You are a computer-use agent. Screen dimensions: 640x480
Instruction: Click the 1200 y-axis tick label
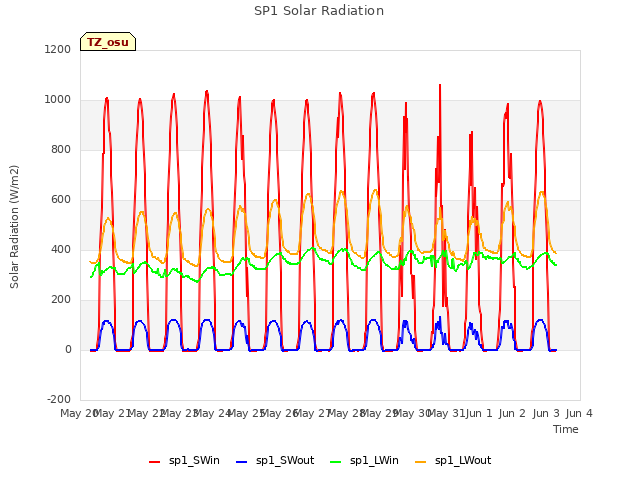pyautogui.click(x=58, y=49)
